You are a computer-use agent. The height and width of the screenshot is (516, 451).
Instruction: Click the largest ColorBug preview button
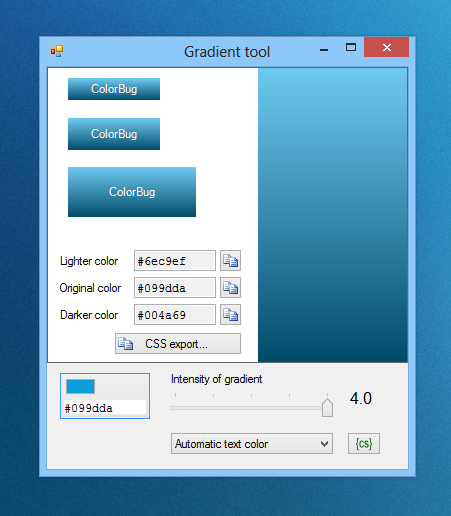[x=132, y=192]
